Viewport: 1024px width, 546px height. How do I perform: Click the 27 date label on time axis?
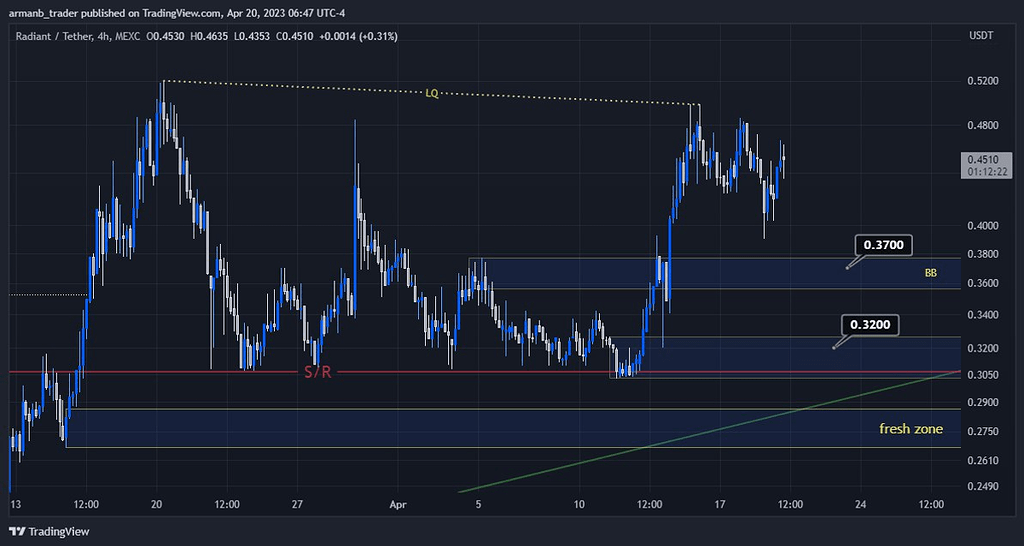(x=297, y=504)
